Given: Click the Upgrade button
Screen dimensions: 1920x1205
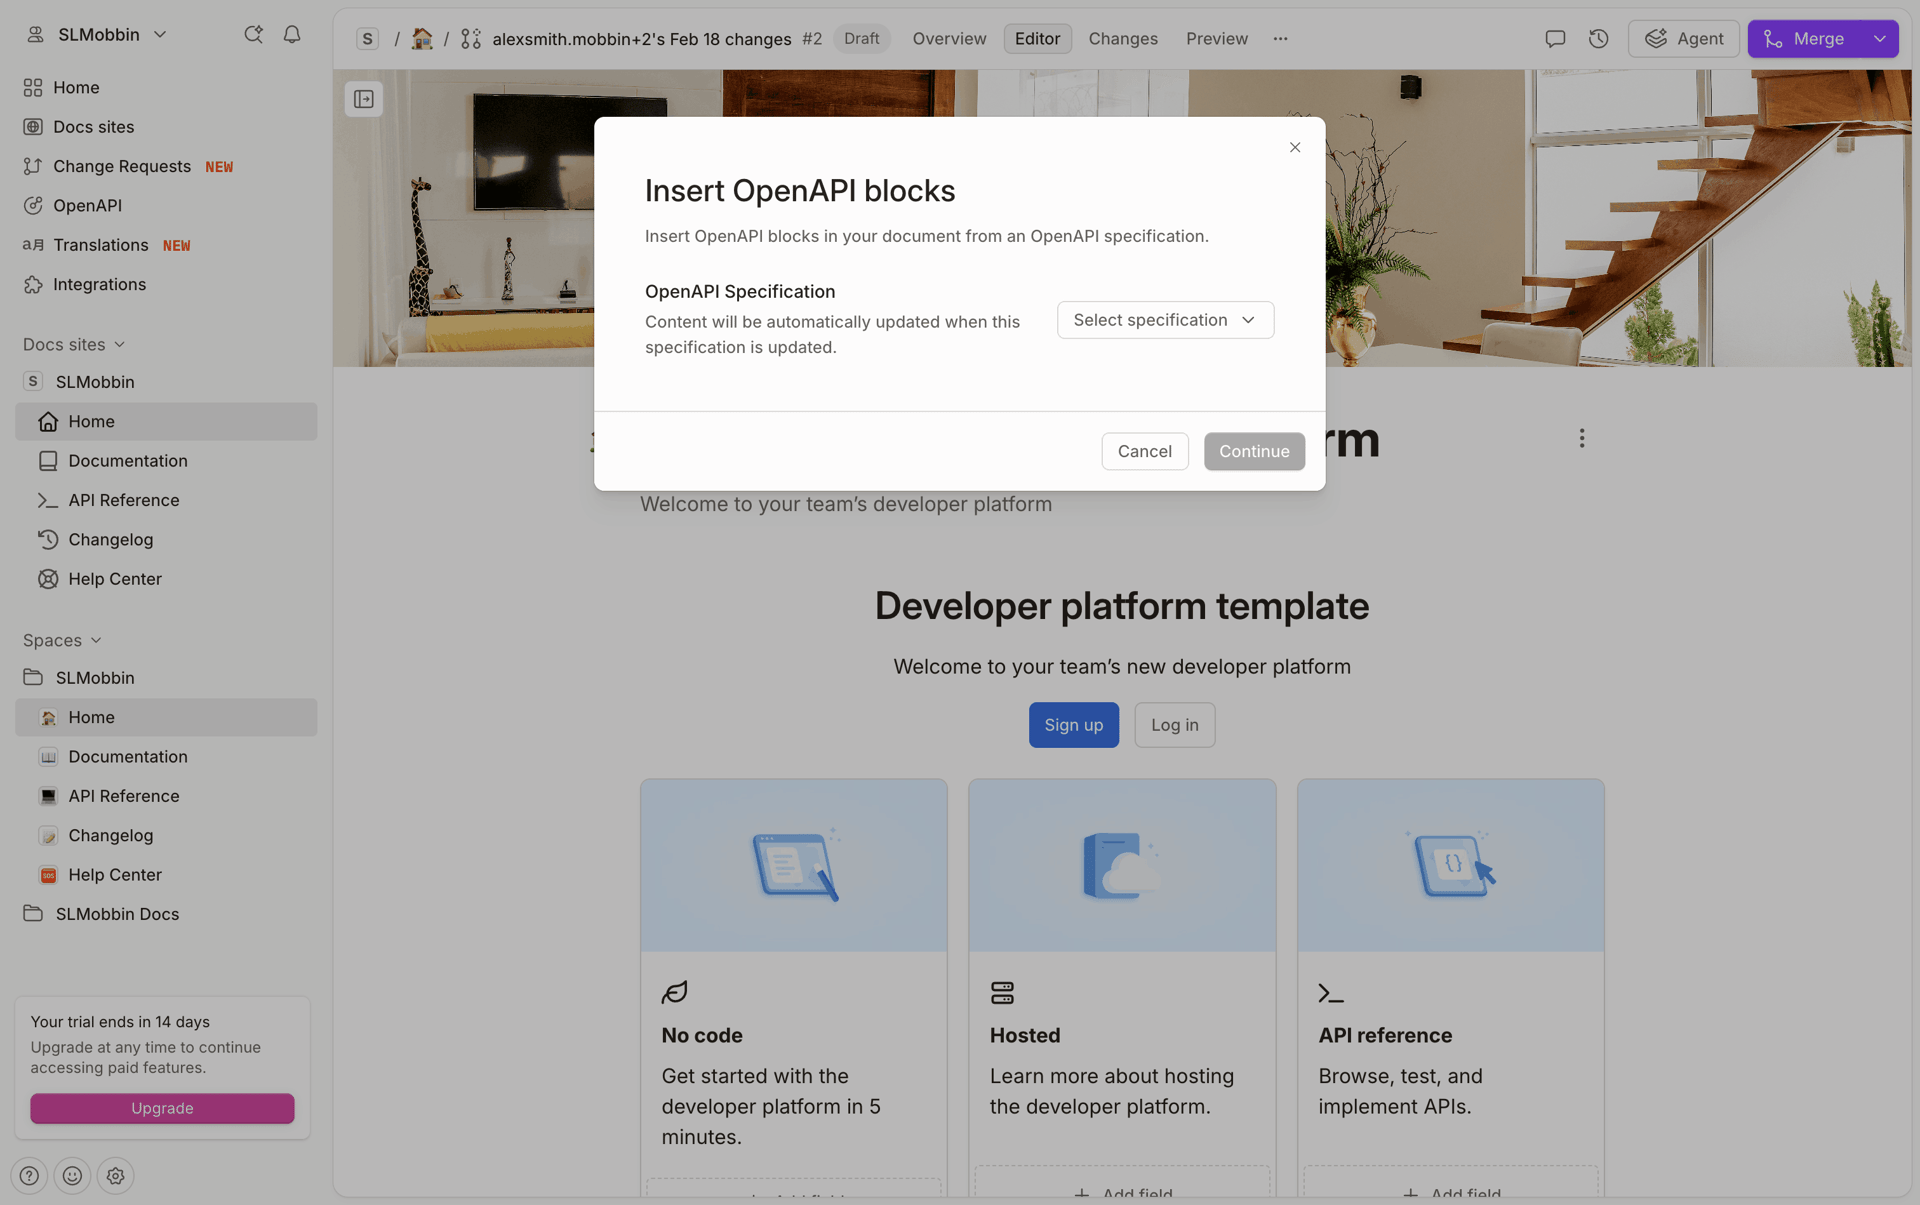Looking at the screenshot, I should click(162, 1108).
